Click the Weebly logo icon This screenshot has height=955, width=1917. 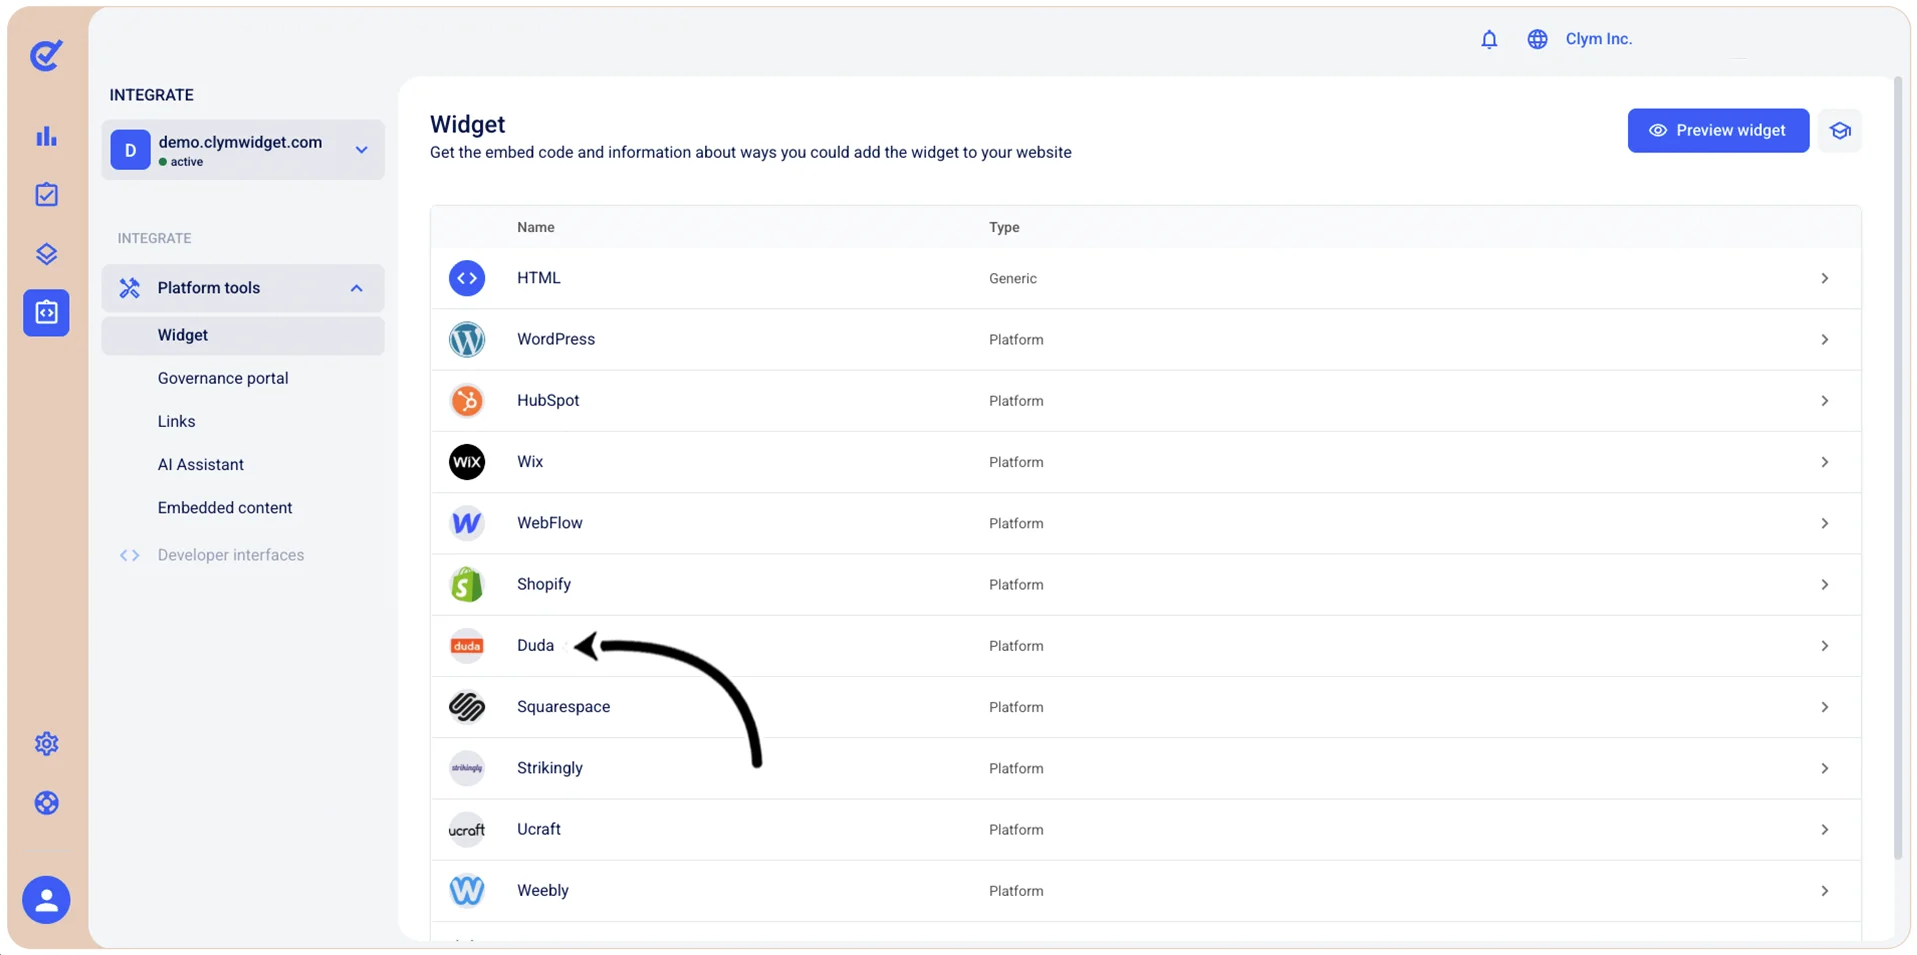(x=467, y=890)
